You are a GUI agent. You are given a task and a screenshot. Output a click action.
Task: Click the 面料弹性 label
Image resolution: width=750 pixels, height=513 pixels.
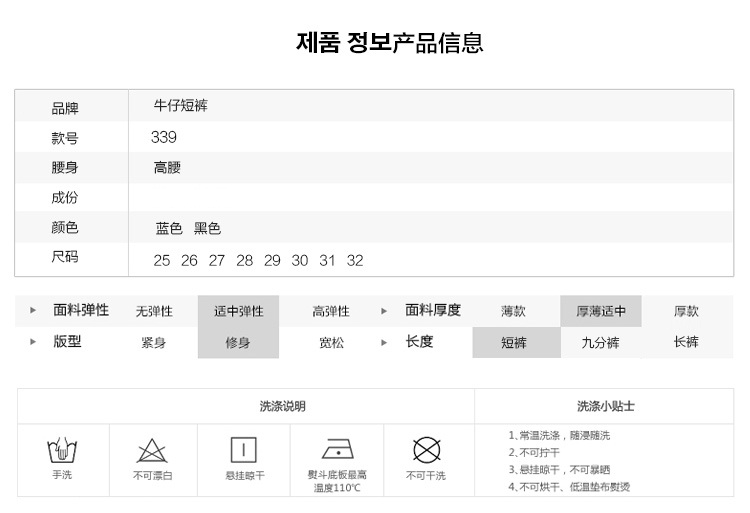[81, 310]
